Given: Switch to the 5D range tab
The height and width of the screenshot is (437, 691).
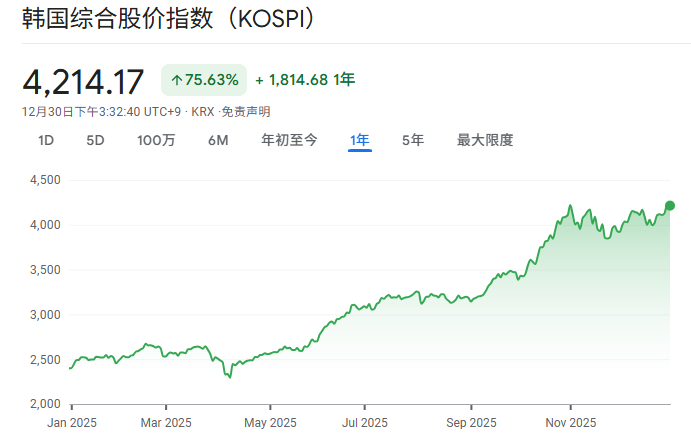Looking at the screenshot, I should tap(95, 141).
